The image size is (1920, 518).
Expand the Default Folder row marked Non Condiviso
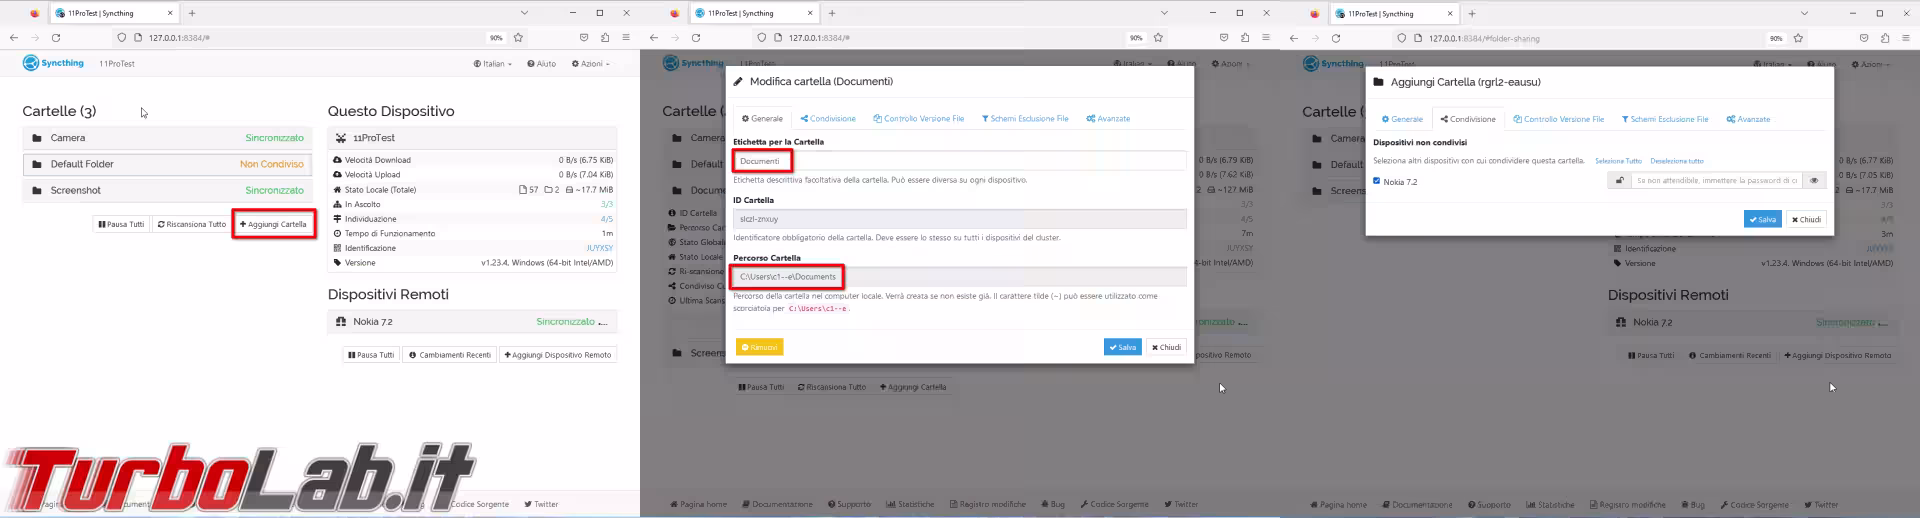[x=166, y=164]
